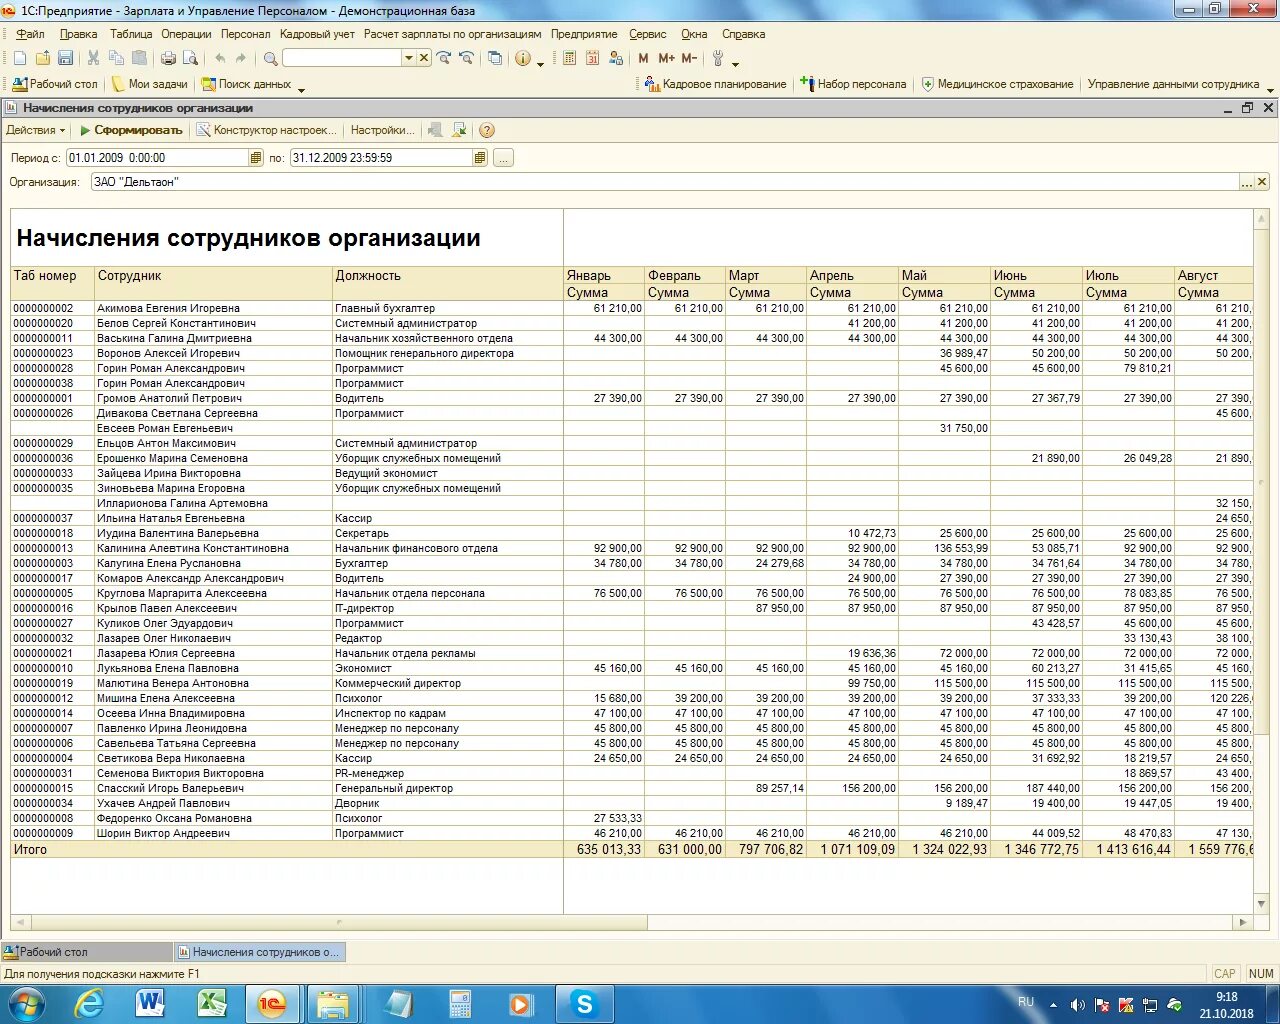Open Конструктор настроек button
This screenshot has width=1280, height=1024.
(267, 130)
